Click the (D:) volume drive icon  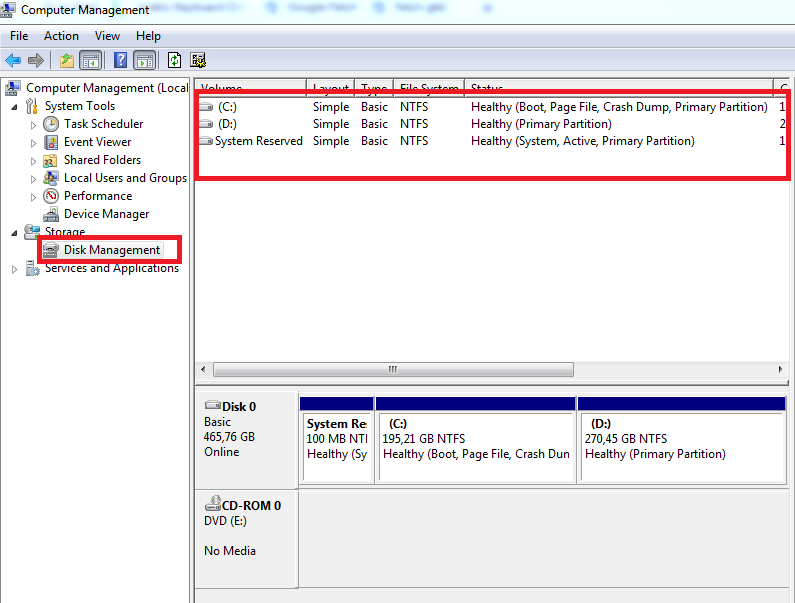click(206, 124)
